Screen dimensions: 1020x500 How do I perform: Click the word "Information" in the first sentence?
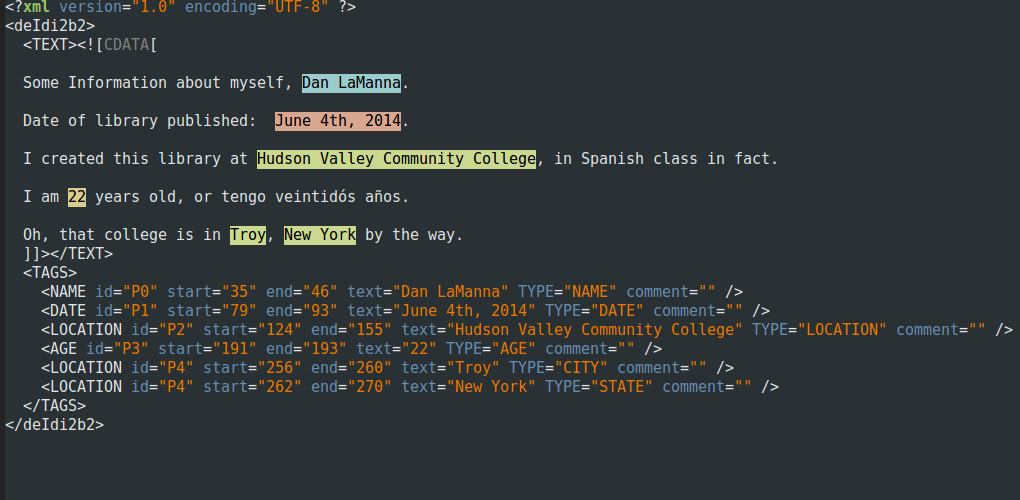[118, 83]
